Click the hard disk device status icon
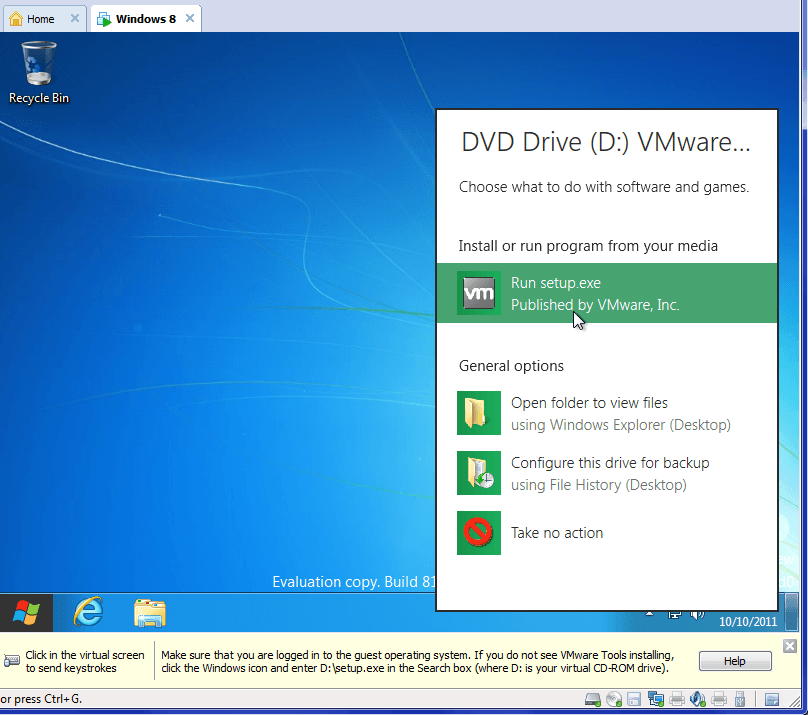Viewport: 808px width, 715px height. [593, 699]
